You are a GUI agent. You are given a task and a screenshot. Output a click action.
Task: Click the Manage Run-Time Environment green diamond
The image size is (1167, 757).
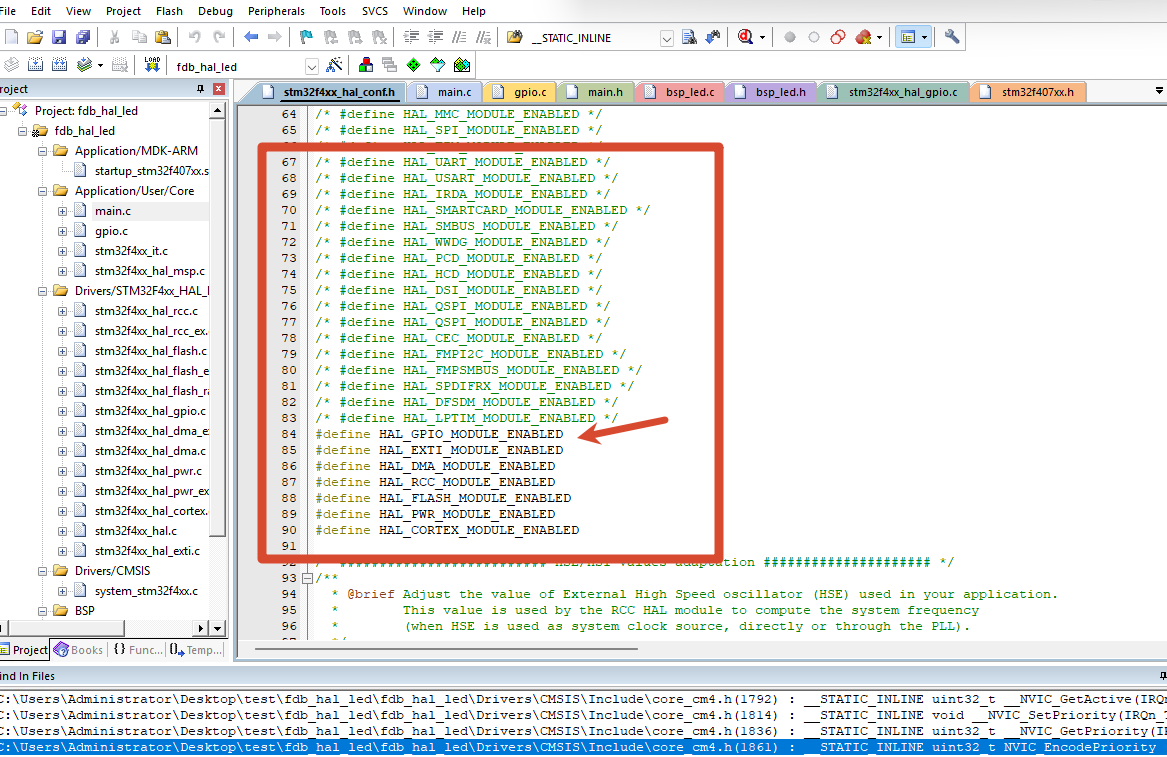click(x=414, y=66)
